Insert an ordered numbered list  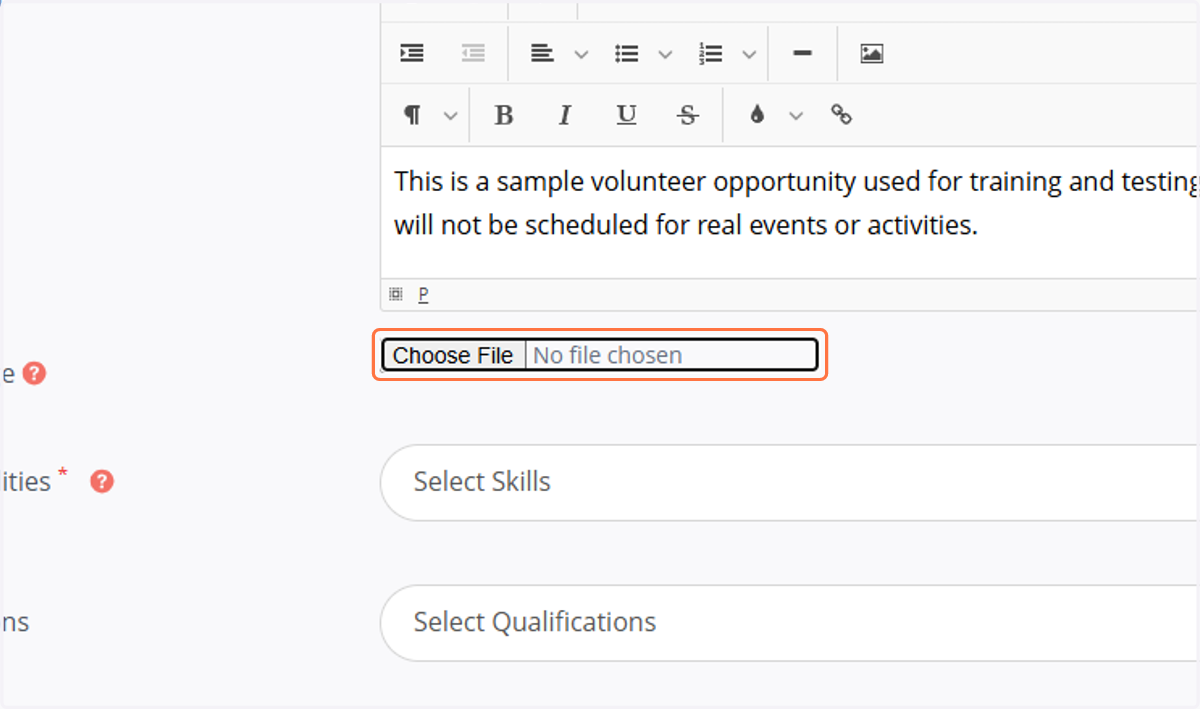click(711, 54)
